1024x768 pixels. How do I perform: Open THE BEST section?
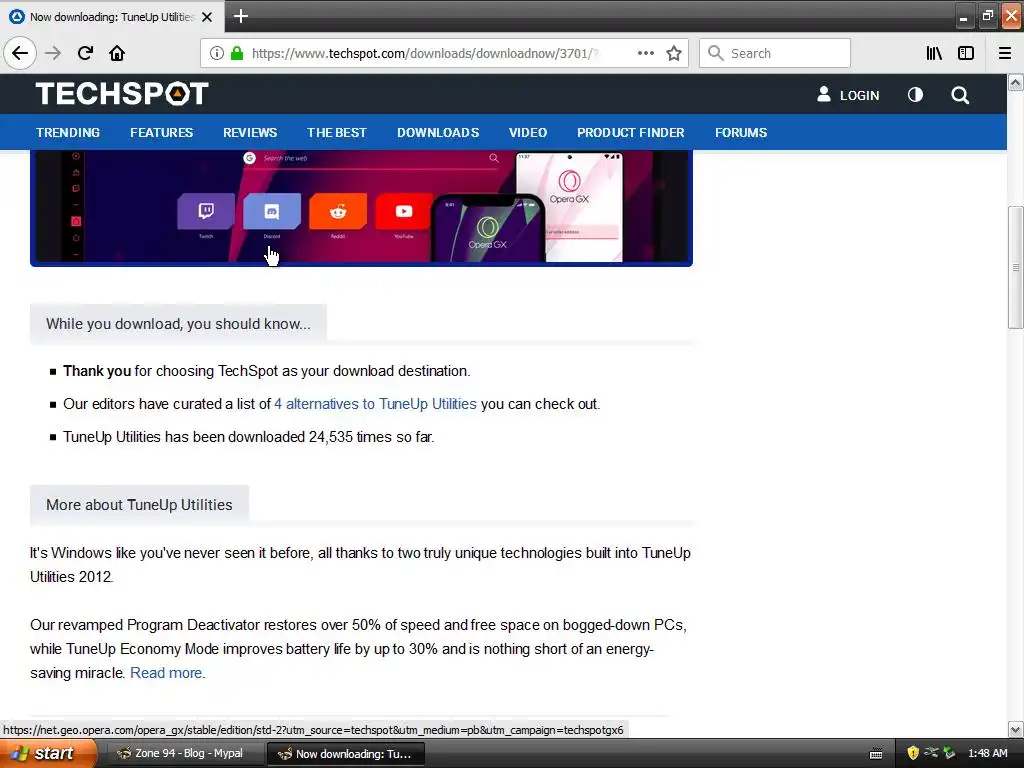click(x=337, y=133)
